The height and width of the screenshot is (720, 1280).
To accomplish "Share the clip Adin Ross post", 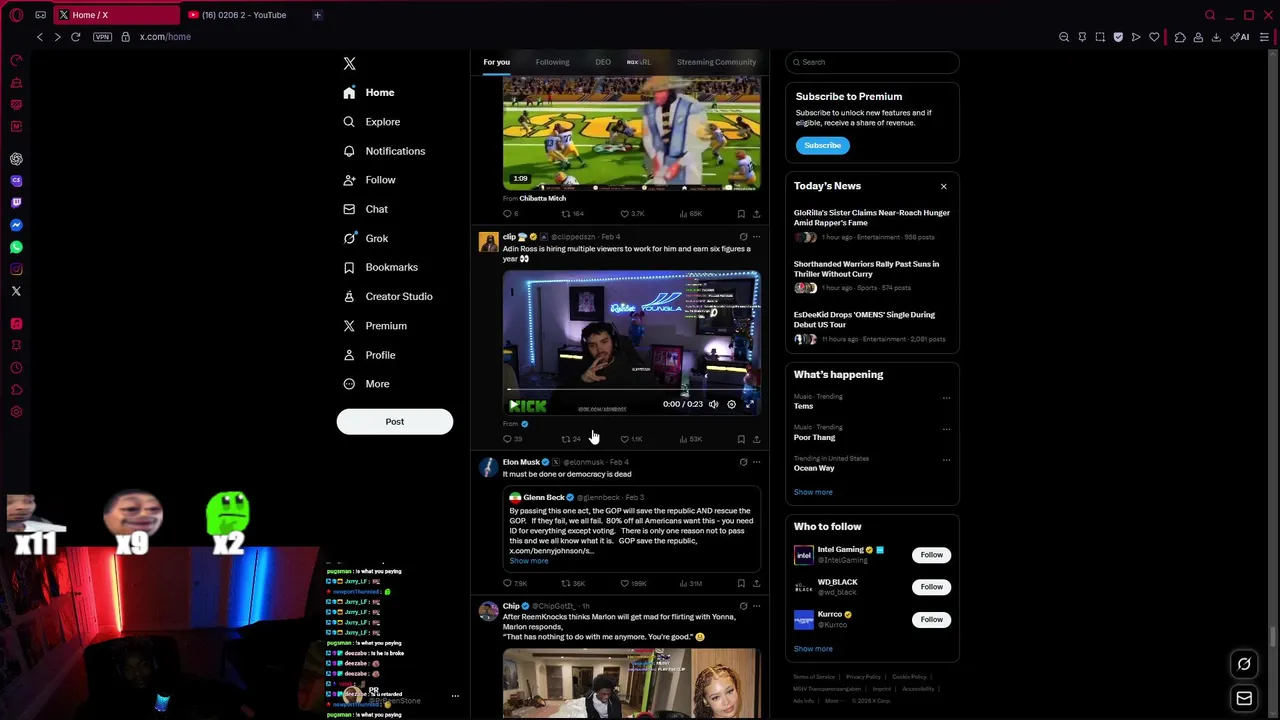I will tap(756, 439).
